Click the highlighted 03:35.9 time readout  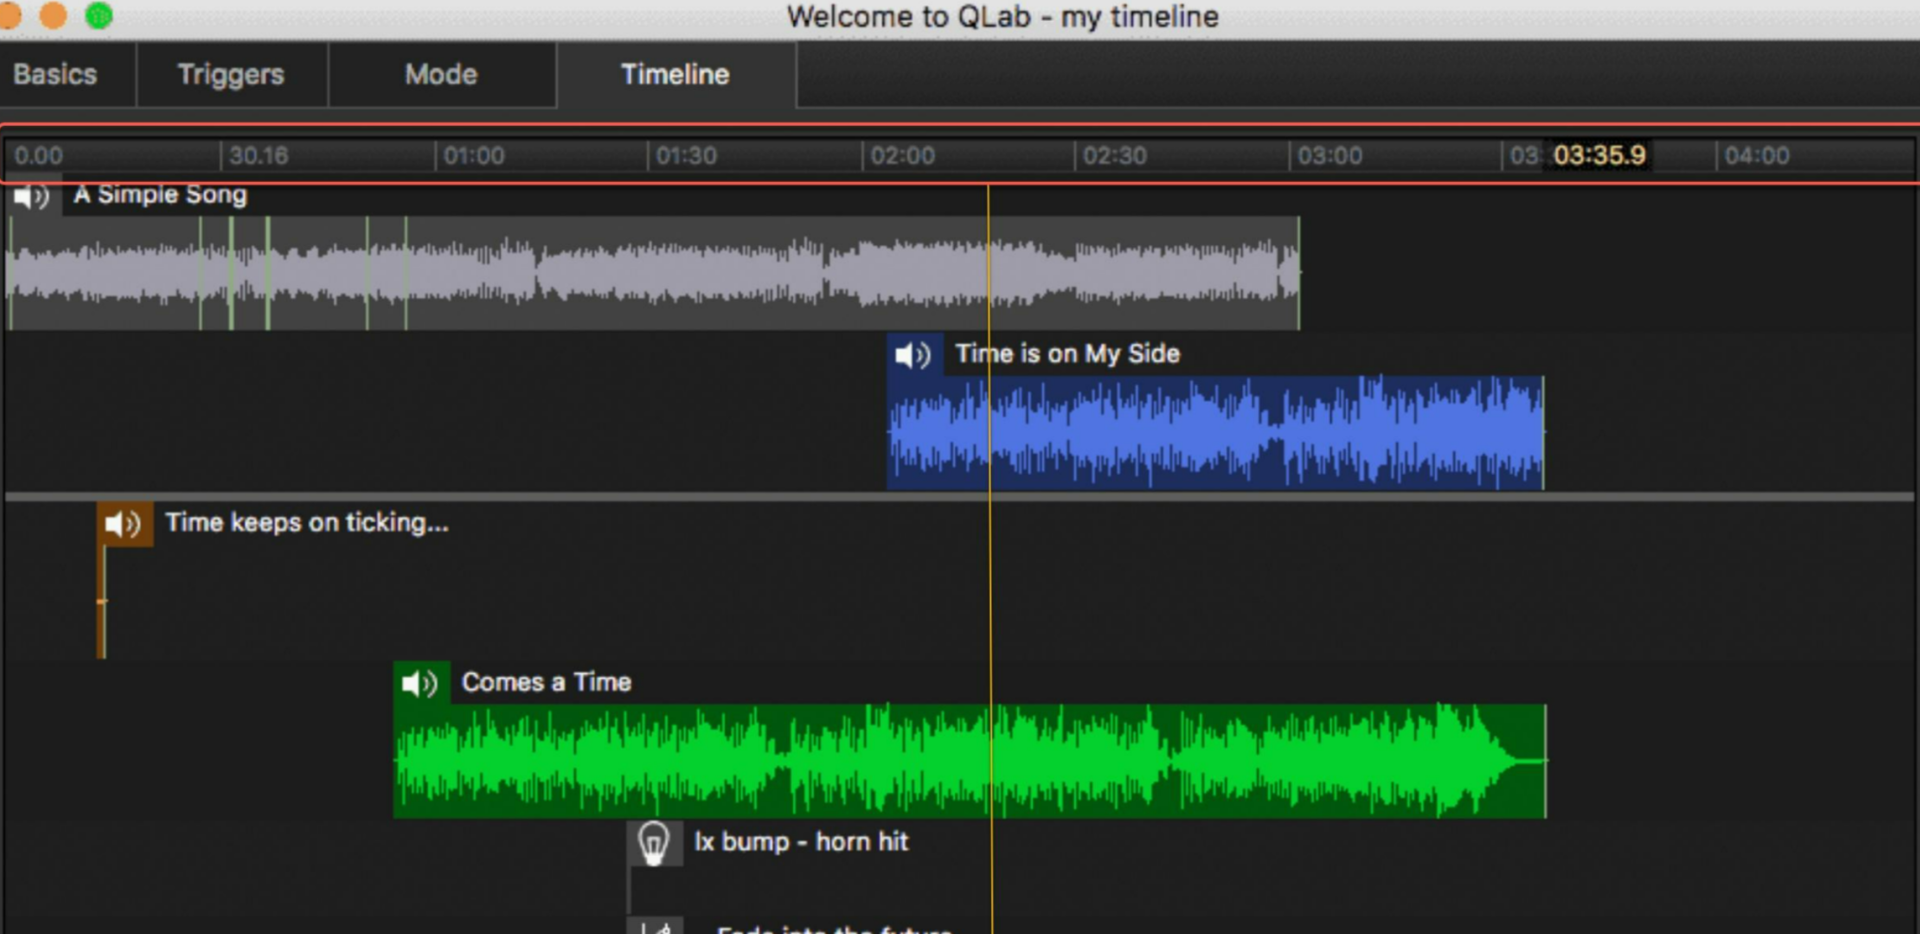[x=1599, y=155]
